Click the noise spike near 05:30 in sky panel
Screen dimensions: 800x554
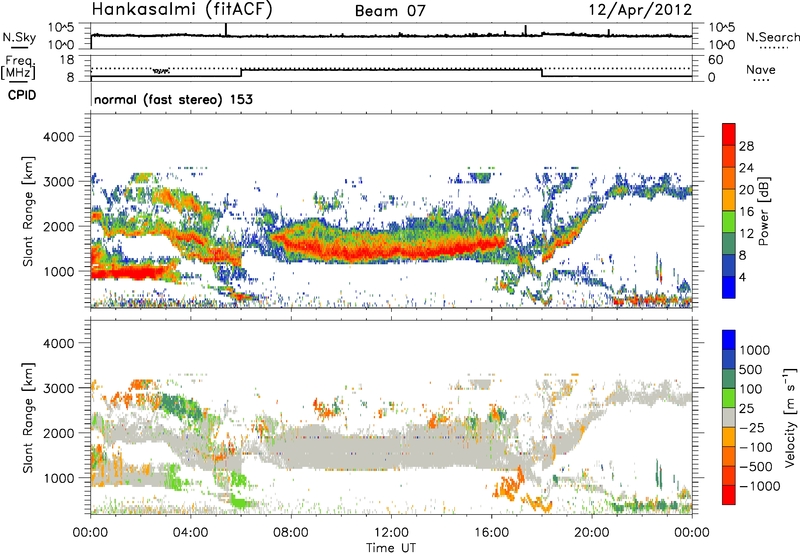point(226,30)
